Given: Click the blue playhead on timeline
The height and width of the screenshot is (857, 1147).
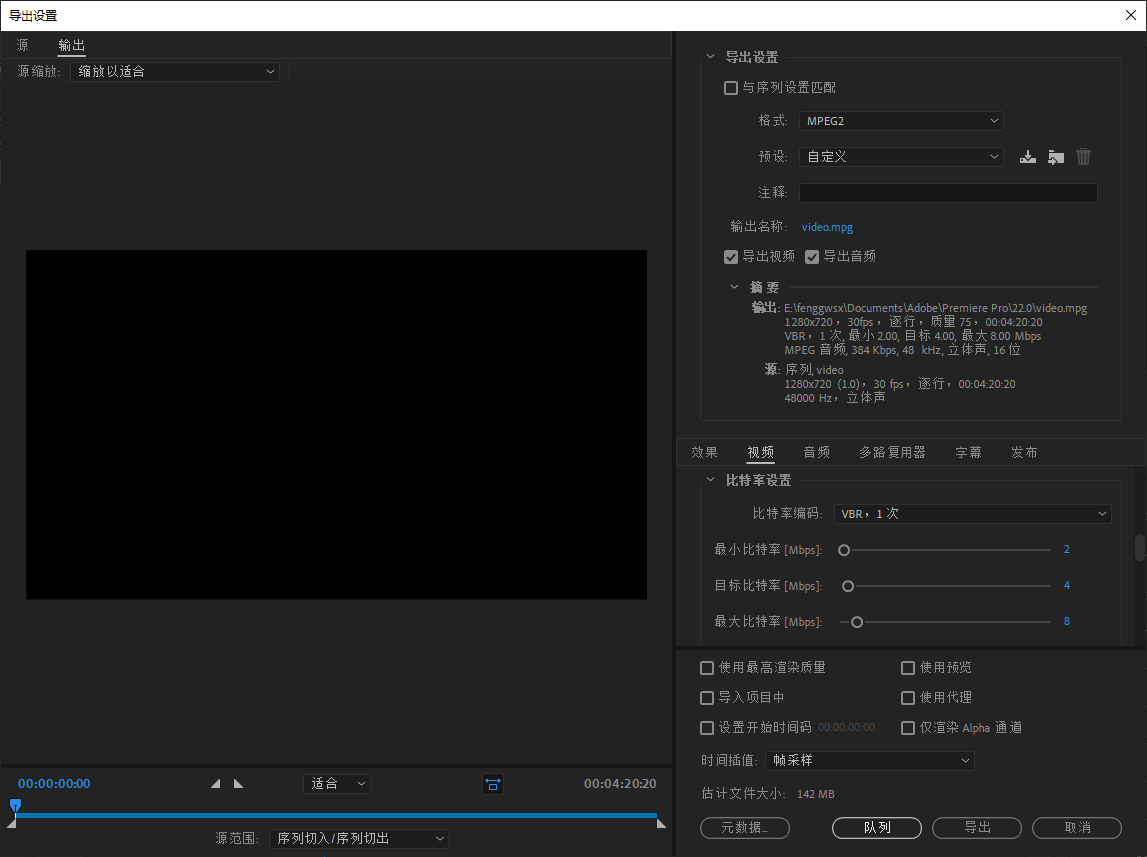Looking at the screenshot, I should pos(15,805).
